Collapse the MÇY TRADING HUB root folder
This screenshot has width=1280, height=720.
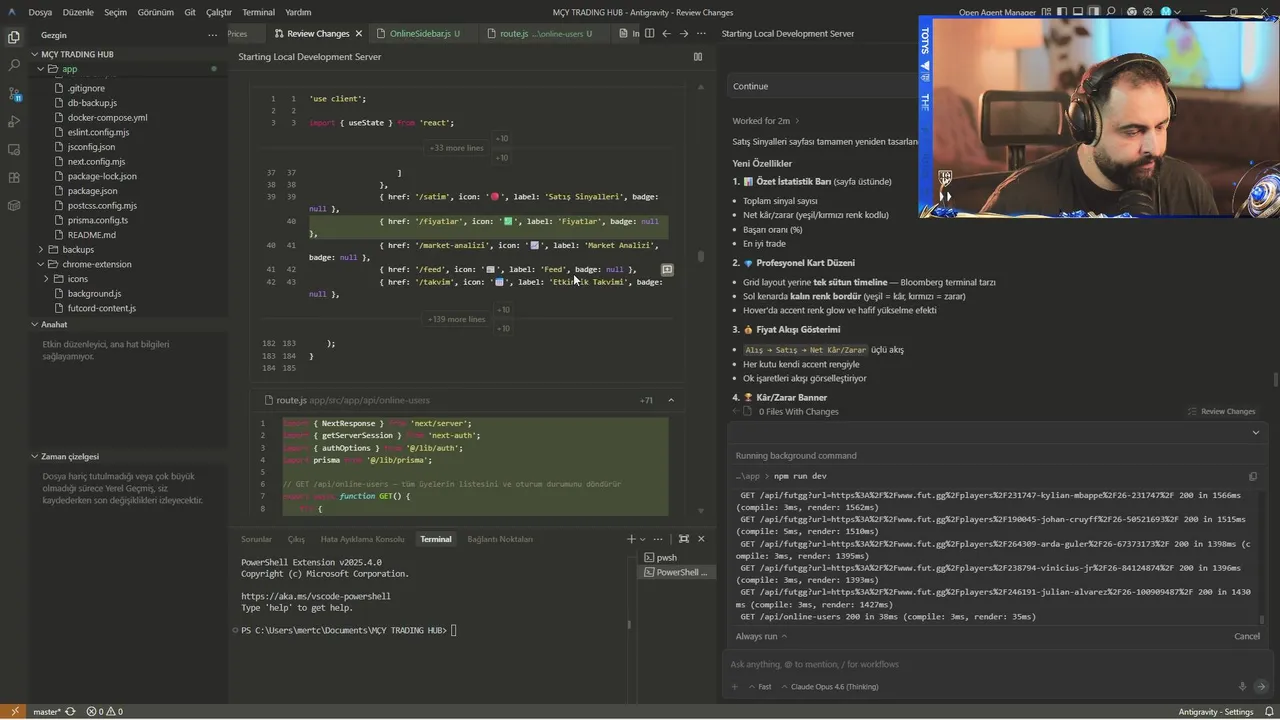pyautogui.click(x=34, y=54)
